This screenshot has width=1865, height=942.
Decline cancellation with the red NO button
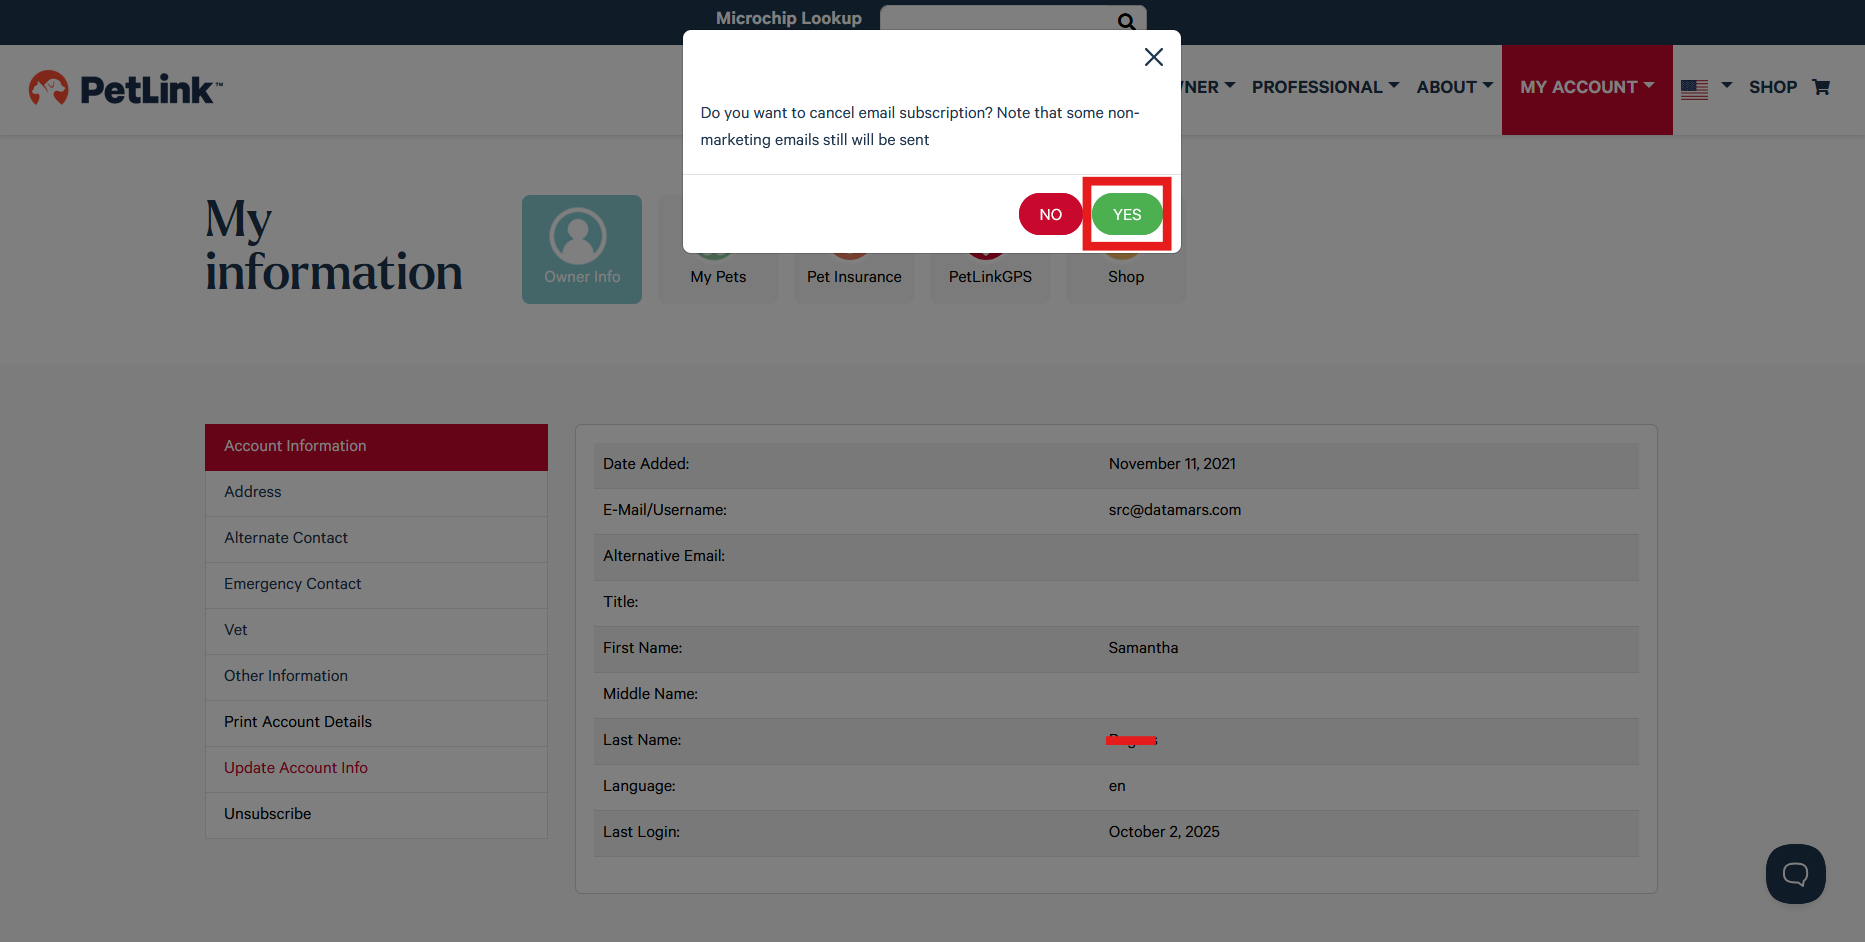pos(1050,214)
